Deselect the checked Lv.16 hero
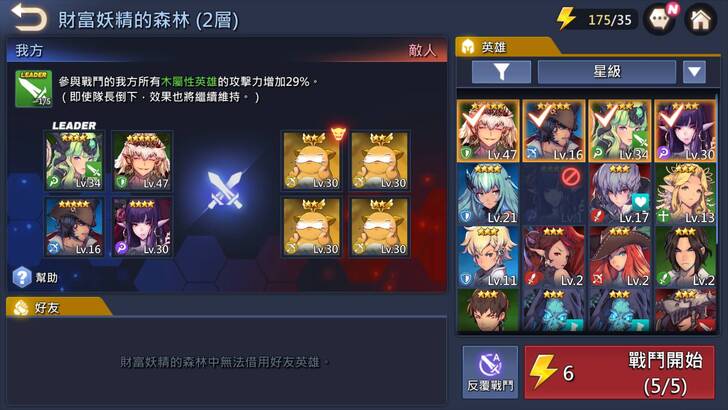Image resolution: width=728 pixels, height=410 pixels. point(553,131)
